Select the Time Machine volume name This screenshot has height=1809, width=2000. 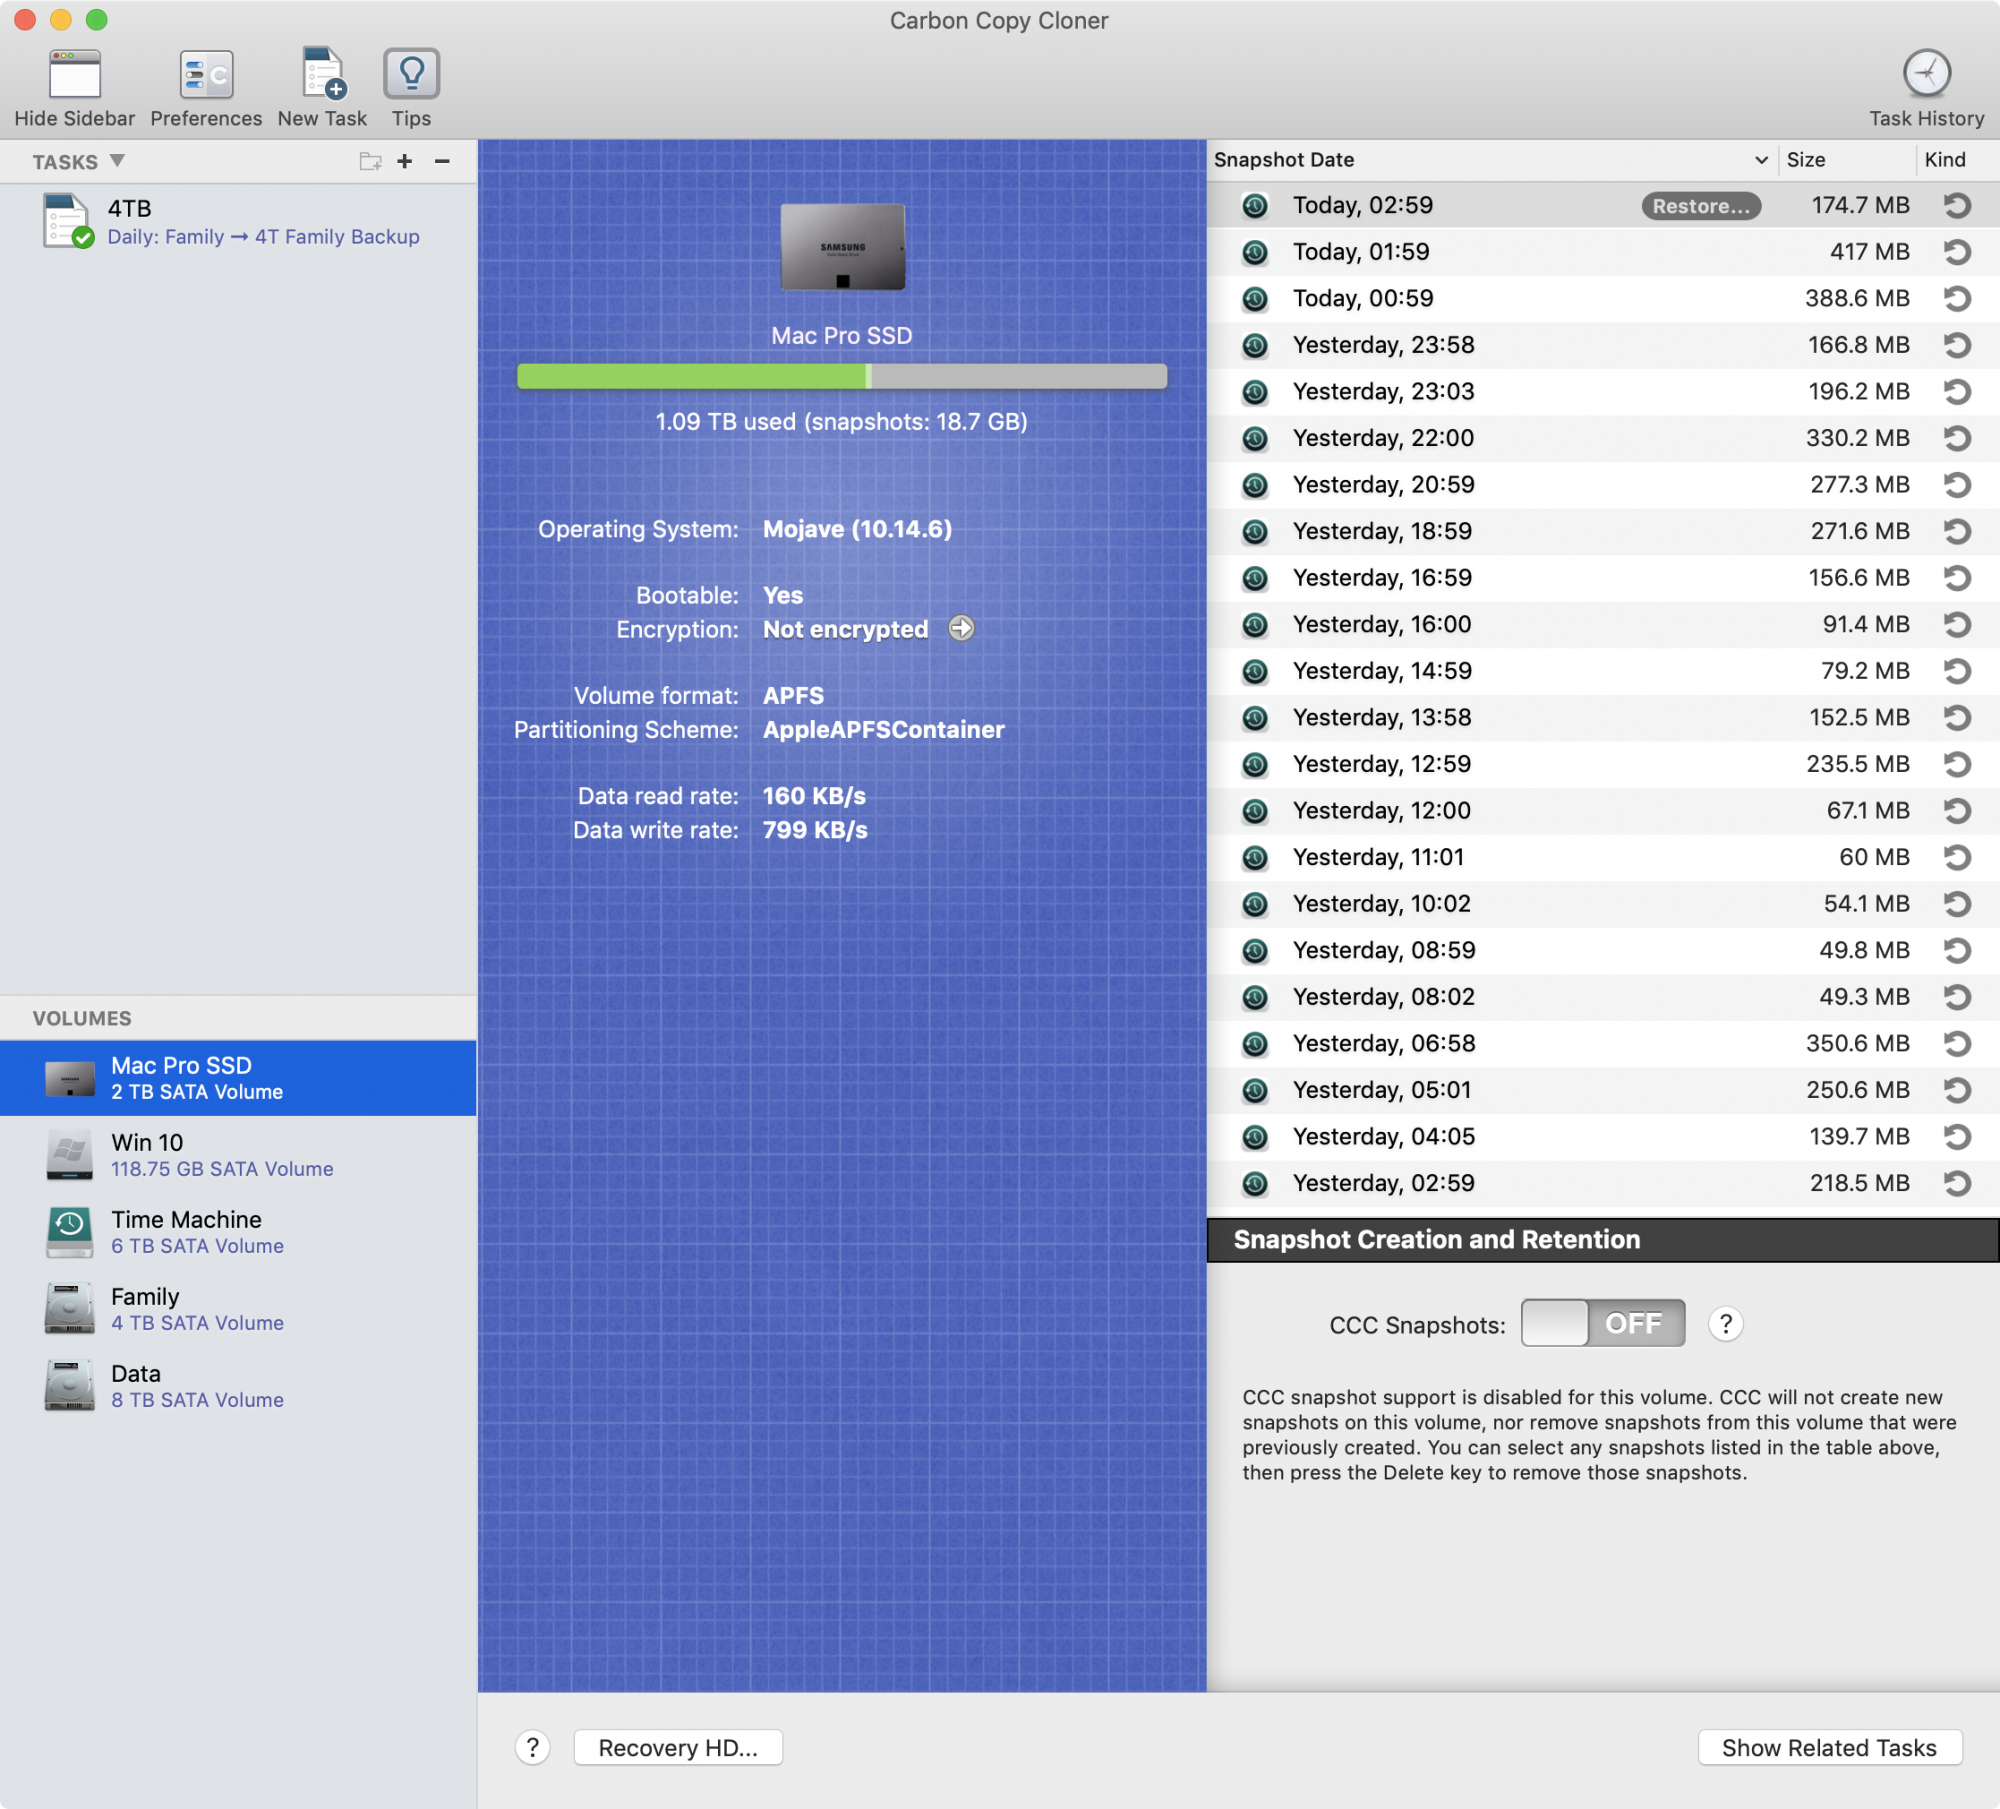point(186,1219)
